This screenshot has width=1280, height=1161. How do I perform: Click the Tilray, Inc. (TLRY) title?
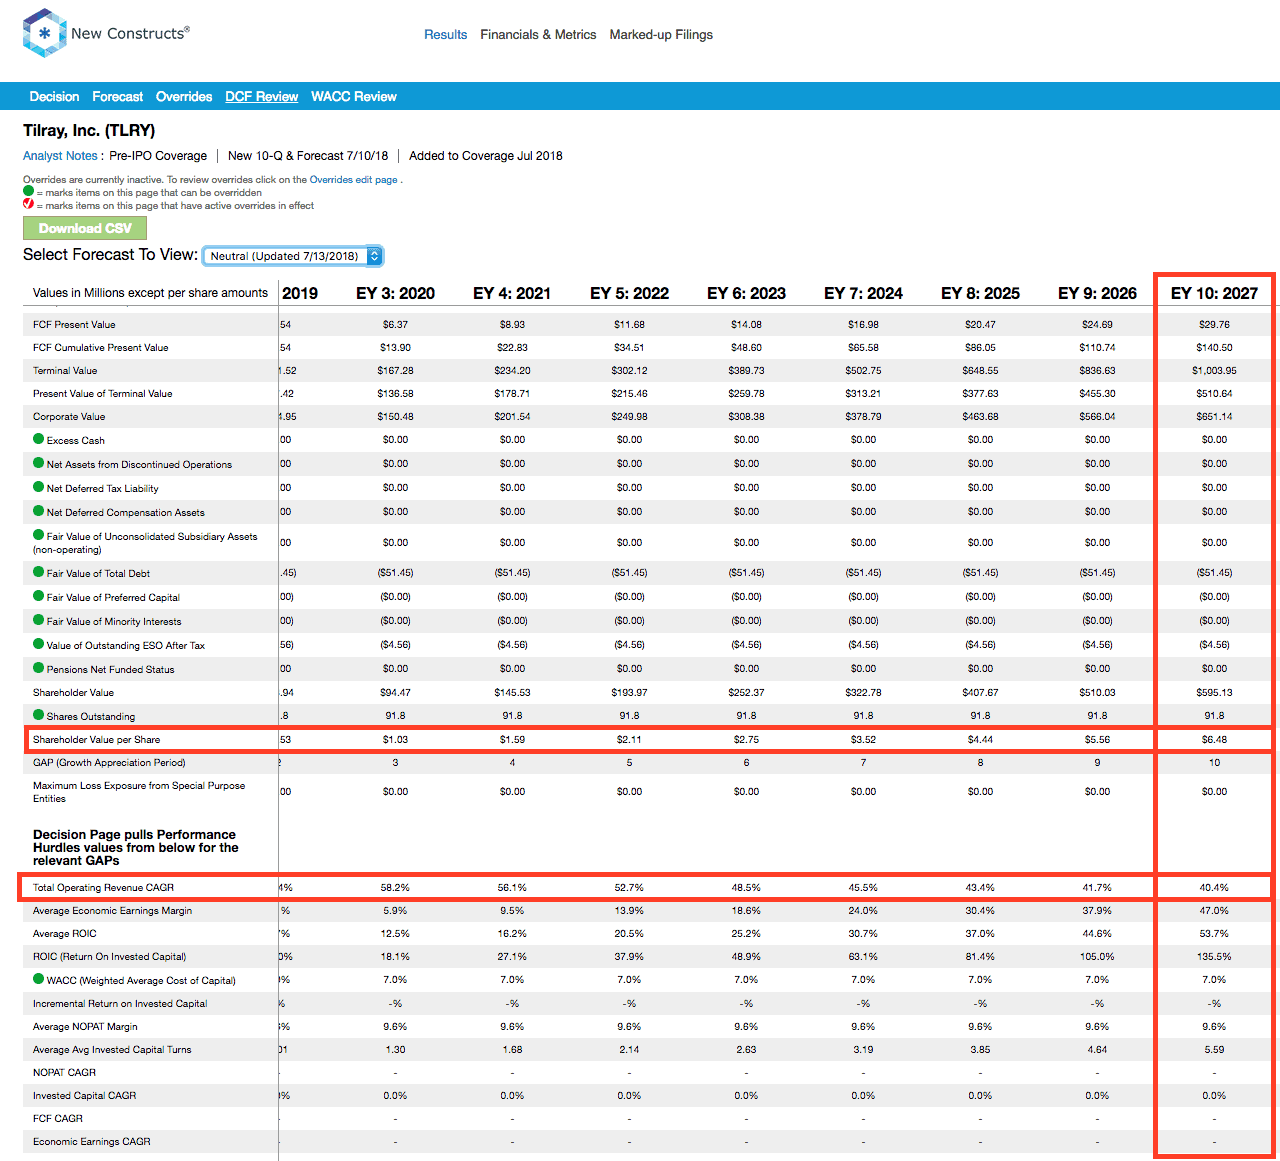point(89,130)
